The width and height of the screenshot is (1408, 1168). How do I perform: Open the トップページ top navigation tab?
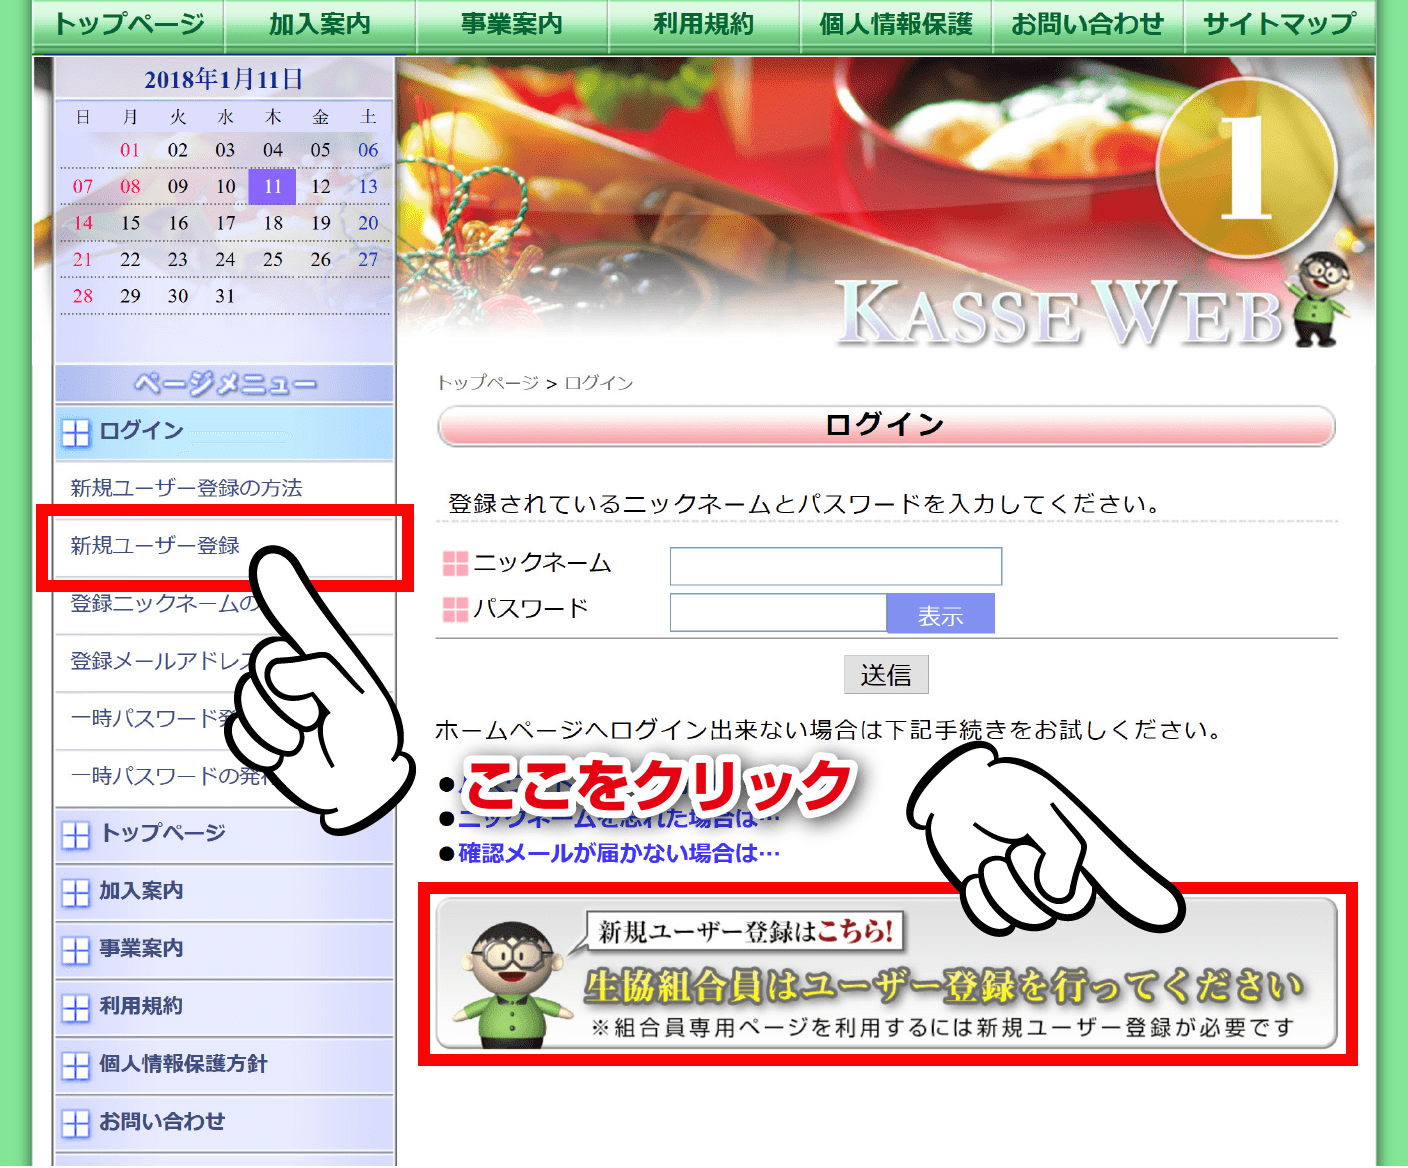point(128,24)
